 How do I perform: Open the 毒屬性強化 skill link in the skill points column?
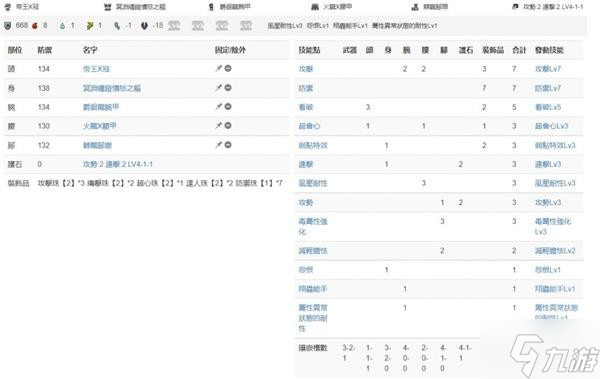tap(313, 226)
